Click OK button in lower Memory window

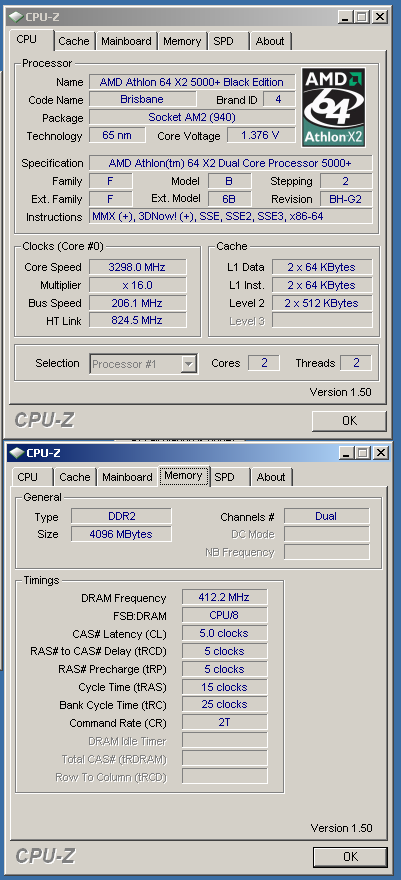click(x=350, y=856)
